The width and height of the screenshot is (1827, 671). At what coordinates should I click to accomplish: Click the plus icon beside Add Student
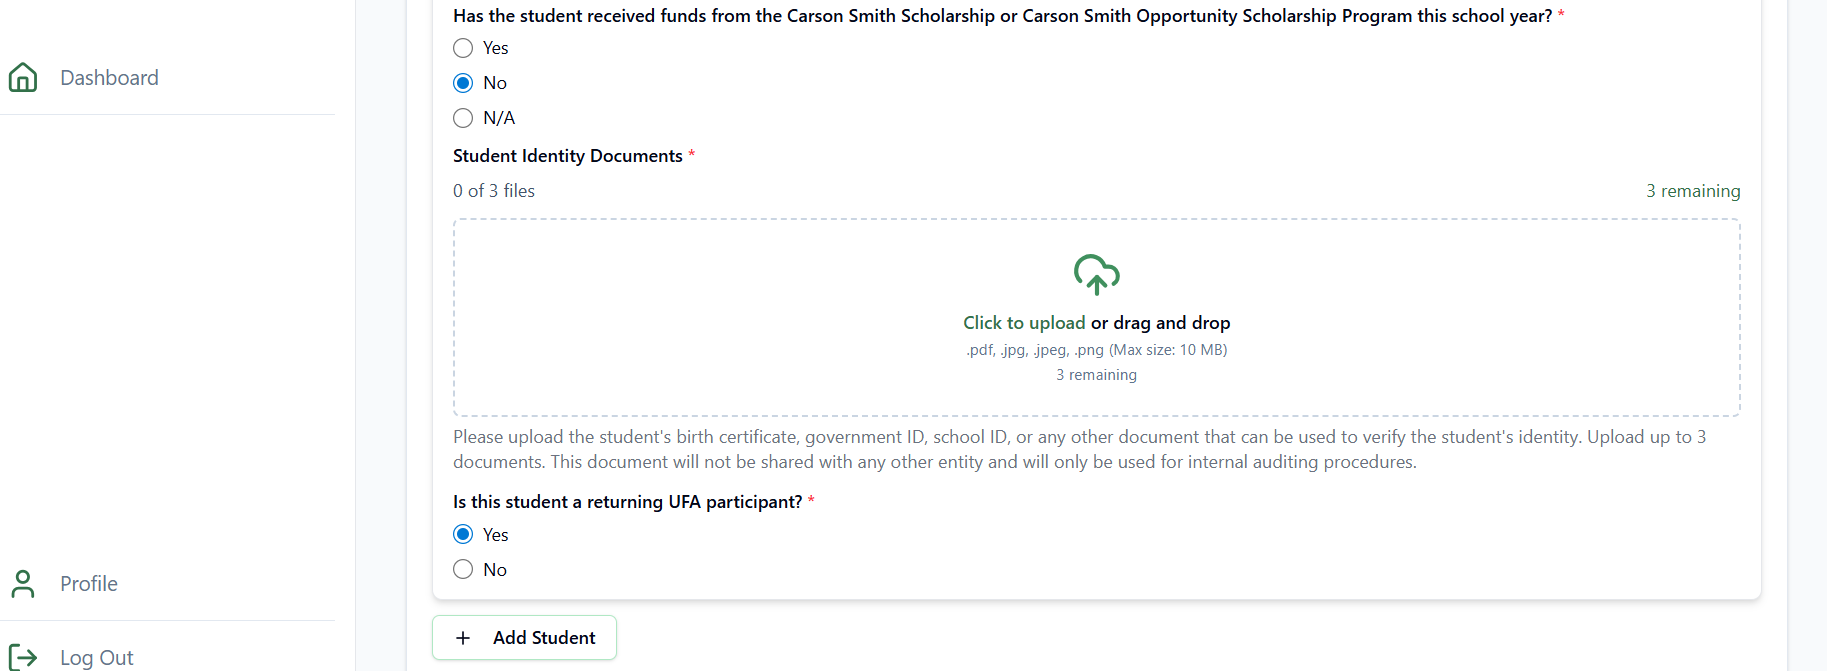click(463, 638)
